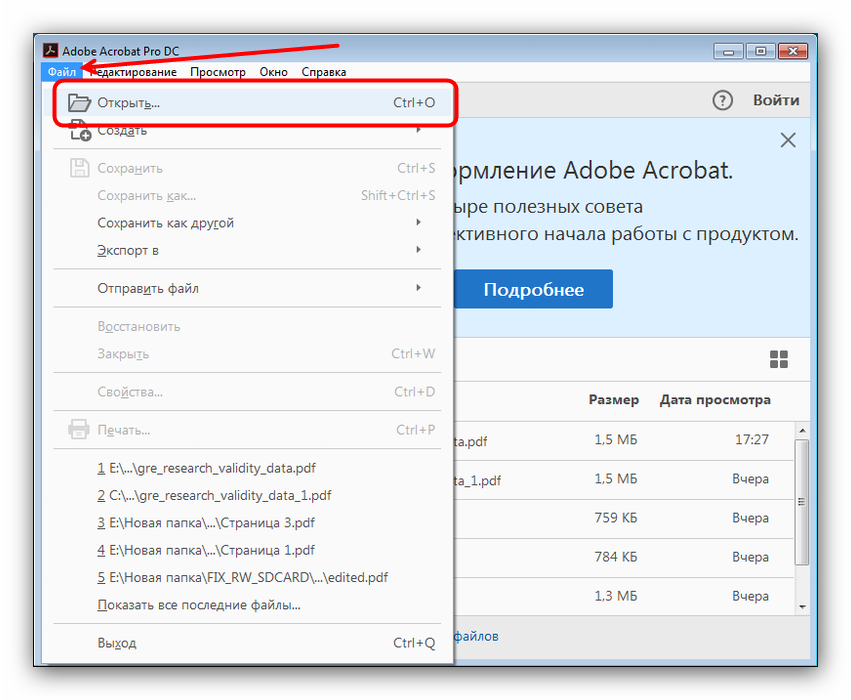The image size is (851, 700).
Task: Click the Create document icon
Action: click(79, 131)
